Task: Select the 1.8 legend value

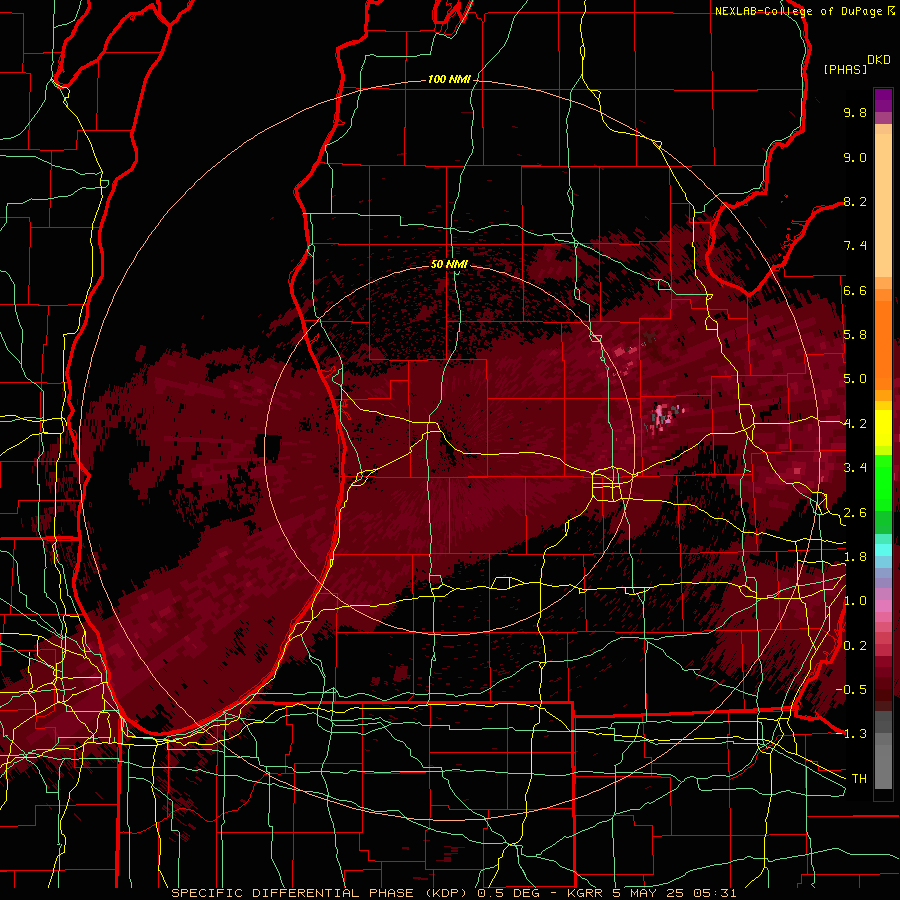Action: pos(855,557)
